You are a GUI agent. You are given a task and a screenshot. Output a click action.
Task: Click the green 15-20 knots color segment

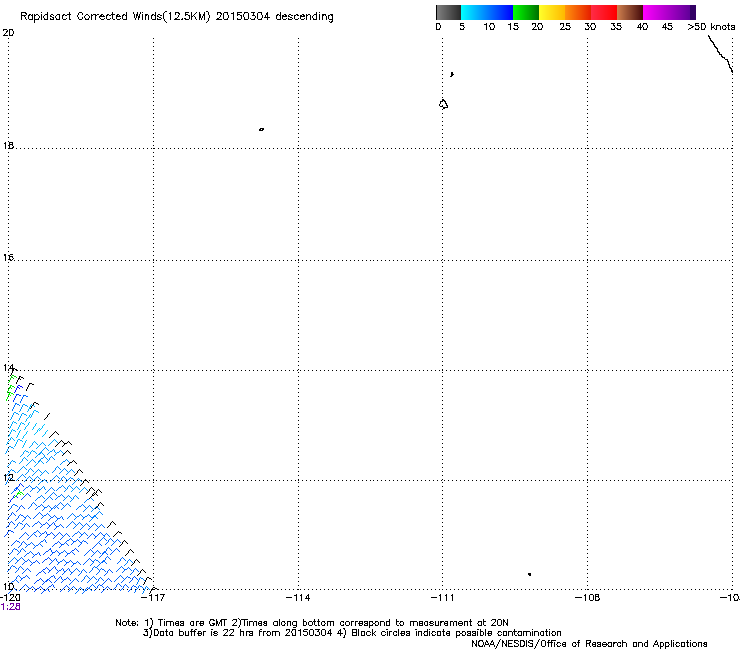click(526, 12)
